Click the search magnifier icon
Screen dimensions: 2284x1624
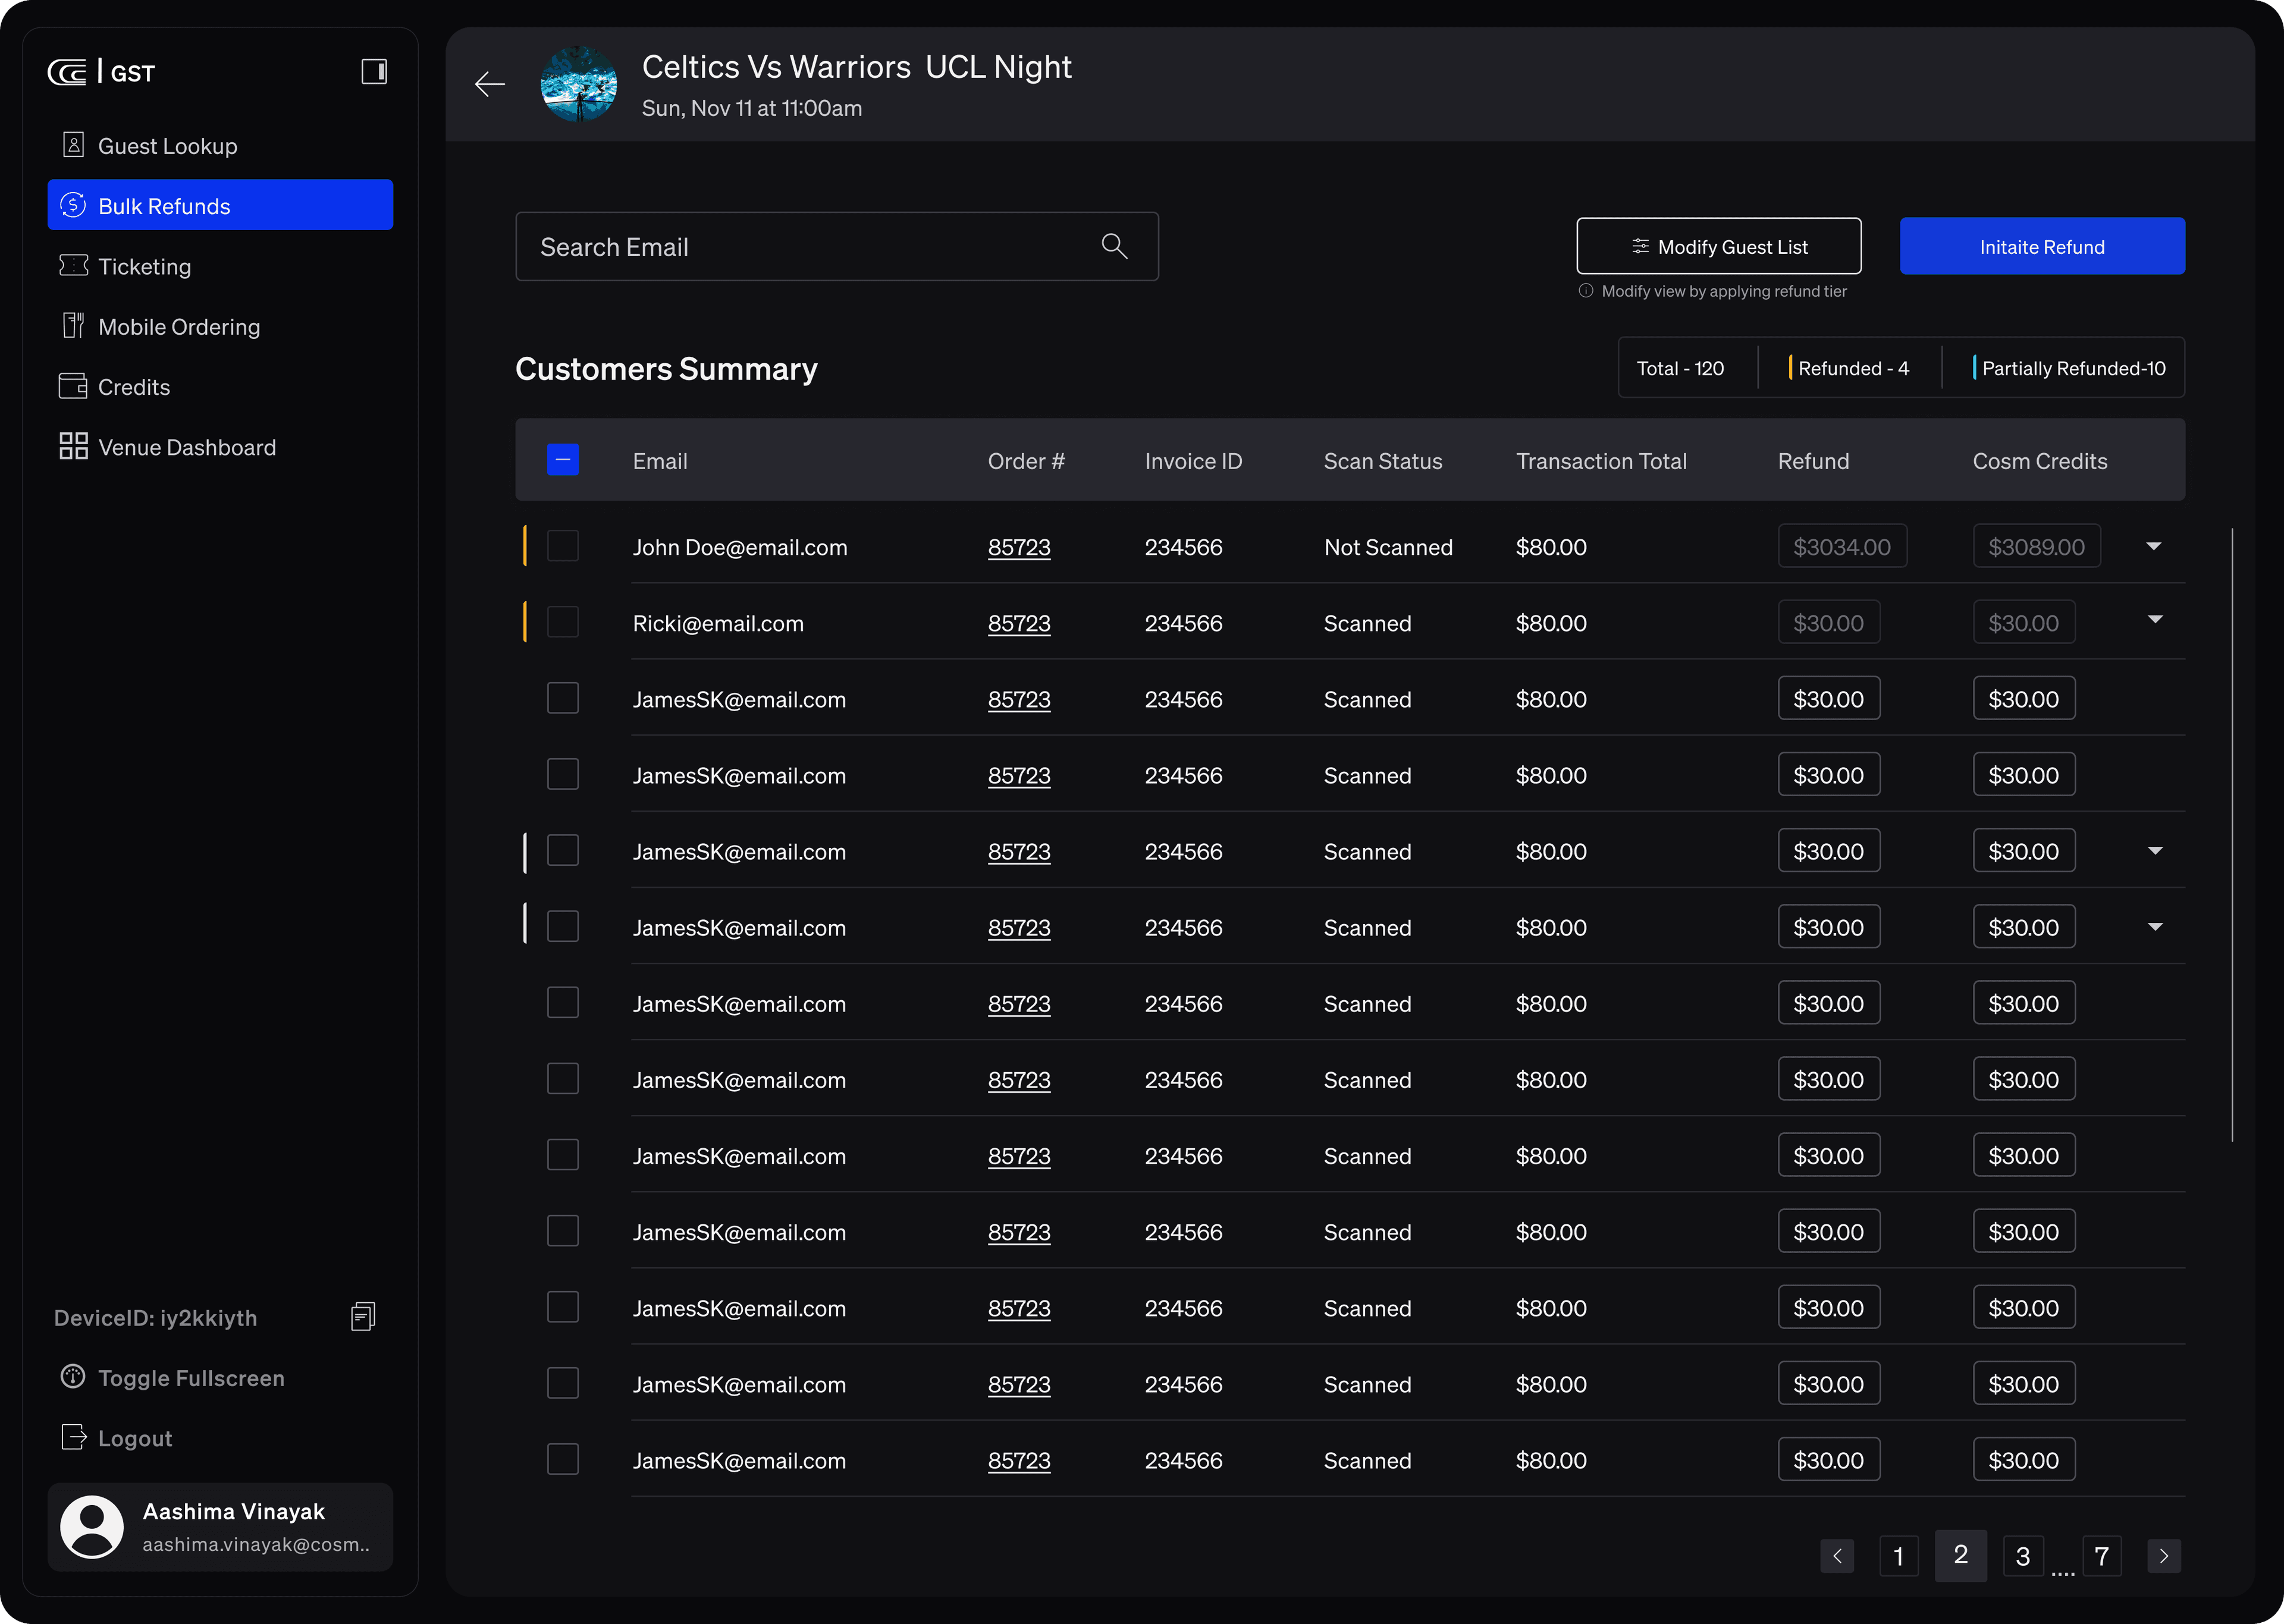tap(1114, 246)
